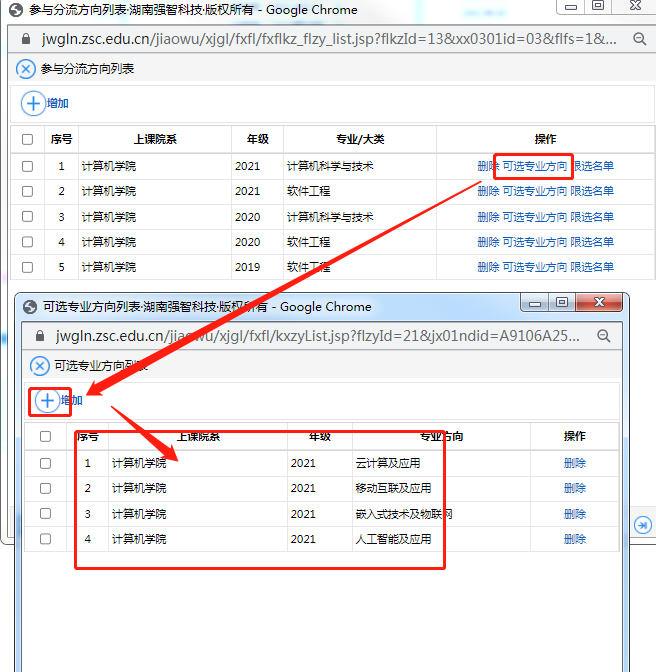Click the plus icon in the 参与分流方向列表 window
Viewport: 656px width, 672px height.
pos(33,103)
